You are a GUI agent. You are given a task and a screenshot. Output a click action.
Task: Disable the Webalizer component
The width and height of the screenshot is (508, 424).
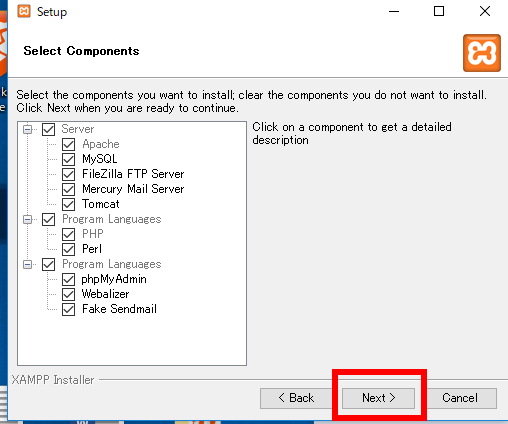tap(68, 294)
